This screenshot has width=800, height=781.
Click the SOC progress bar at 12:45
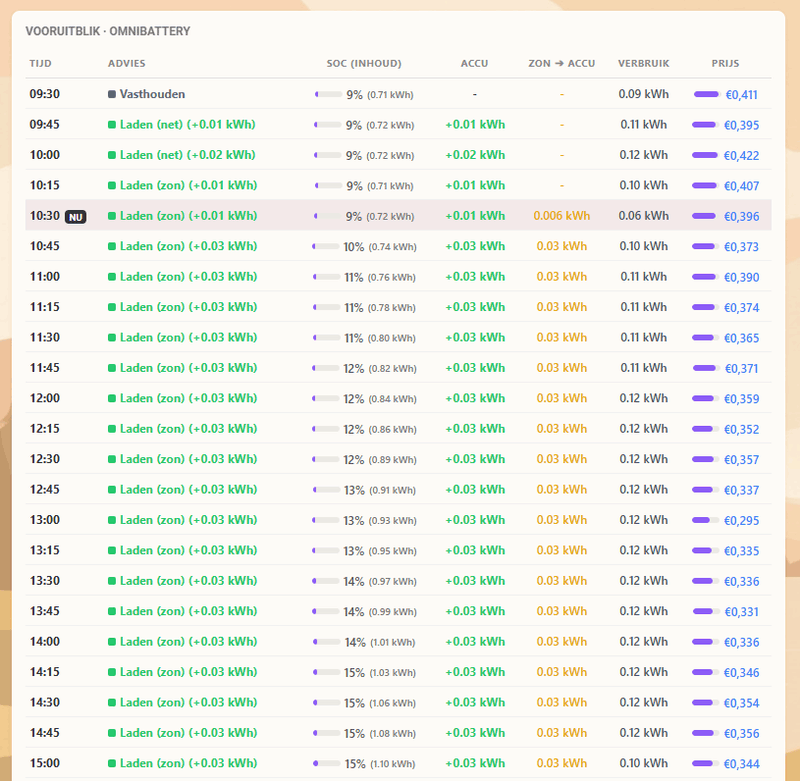[327, 490]
